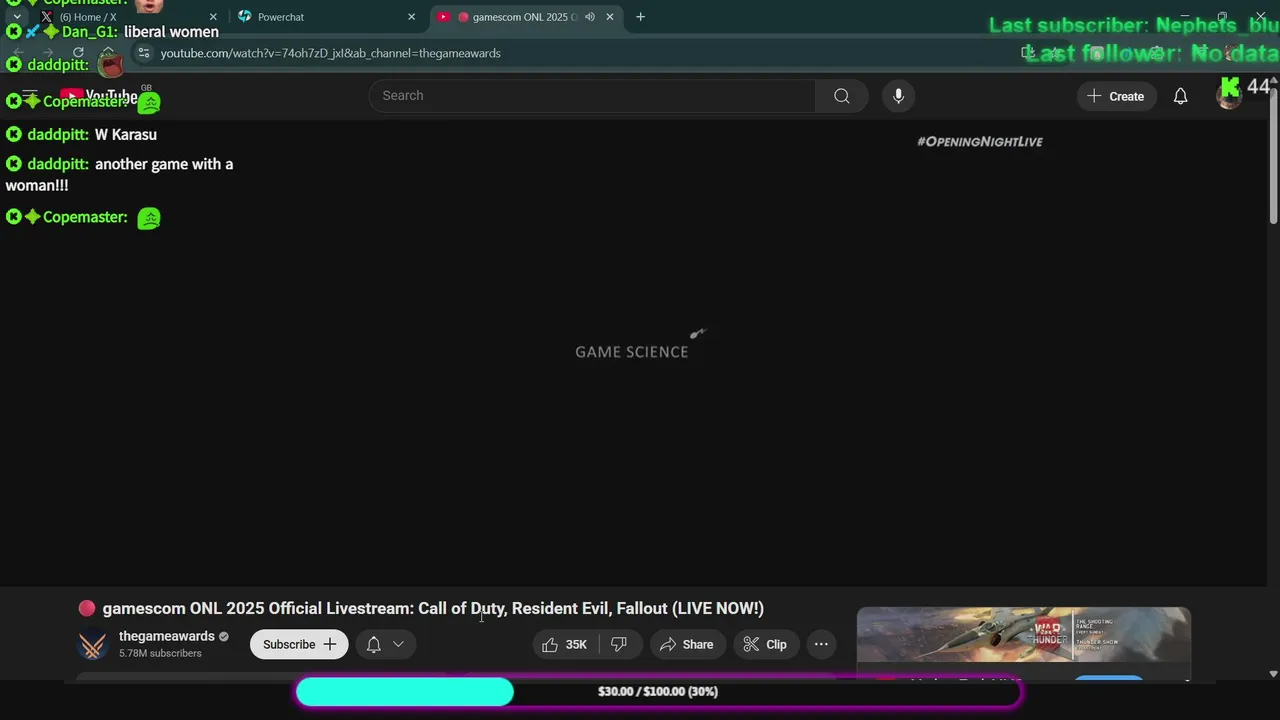Open YouTube notifications bell in the header

pos(1180,96)
